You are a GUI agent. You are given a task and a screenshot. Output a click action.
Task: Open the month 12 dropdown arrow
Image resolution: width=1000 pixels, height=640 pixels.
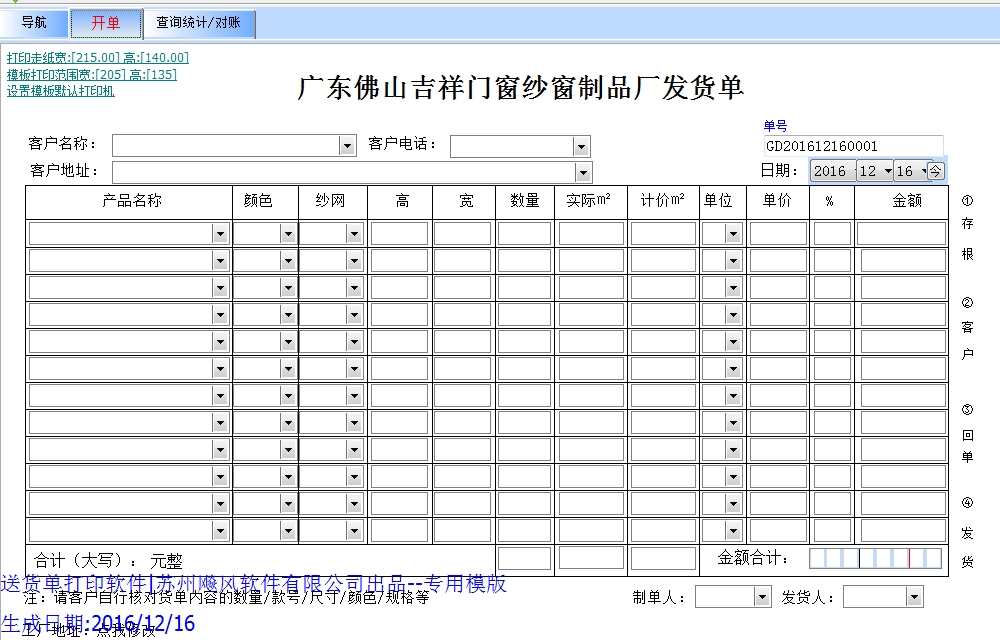pos(888,171)
